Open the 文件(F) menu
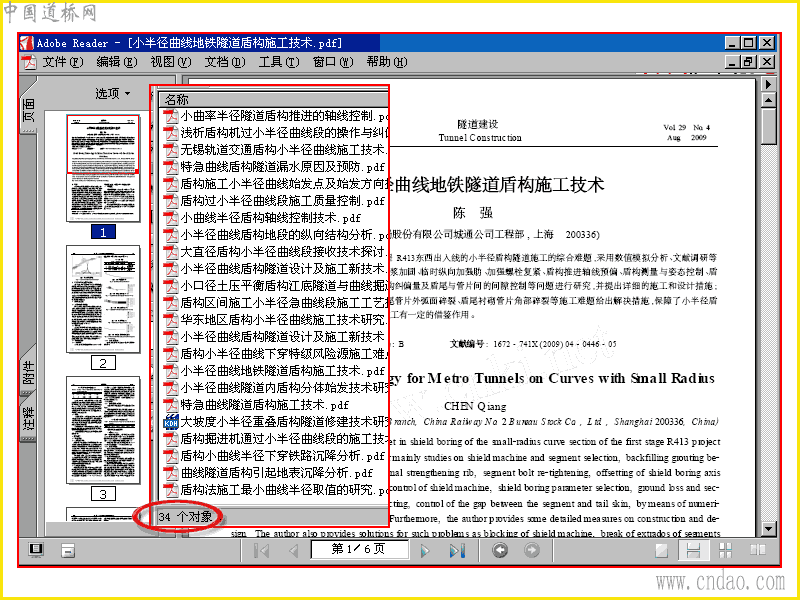Image resolution: width=800 pixels, height=600 pixels. coord(62,62)
